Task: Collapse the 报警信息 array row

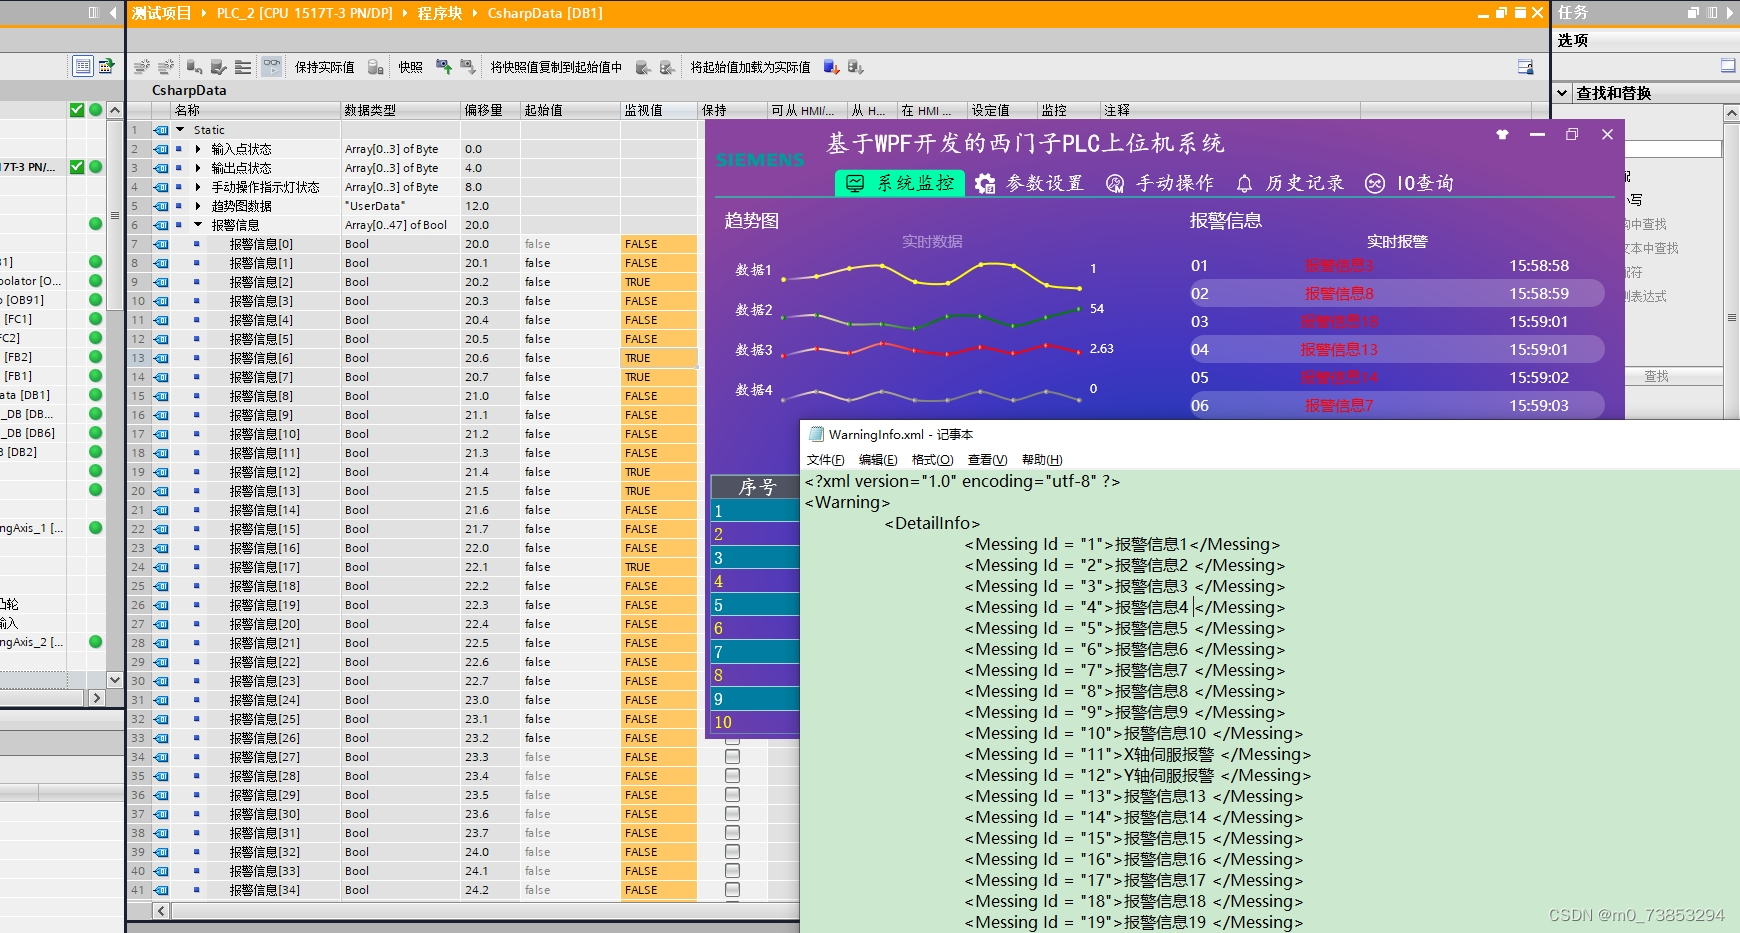Action: (x=198, y=225)
